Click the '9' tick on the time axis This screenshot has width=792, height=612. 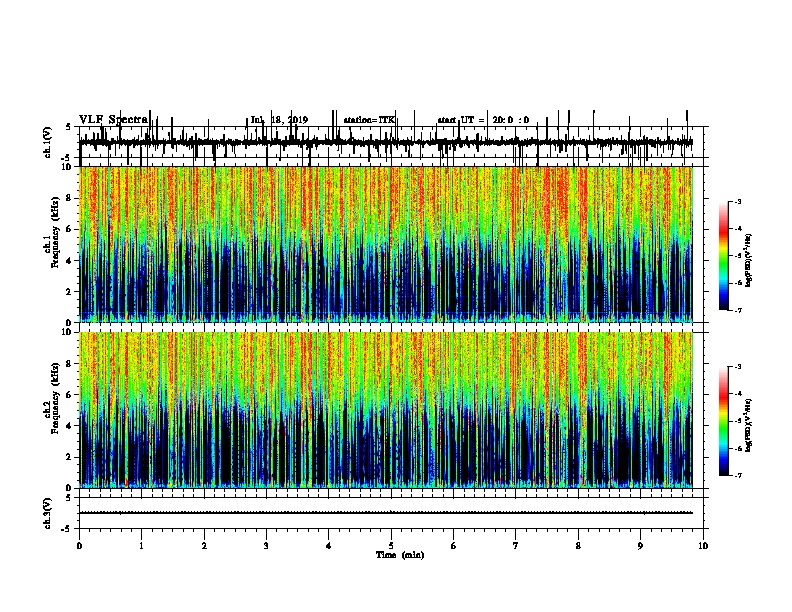(x=640, y=546)
